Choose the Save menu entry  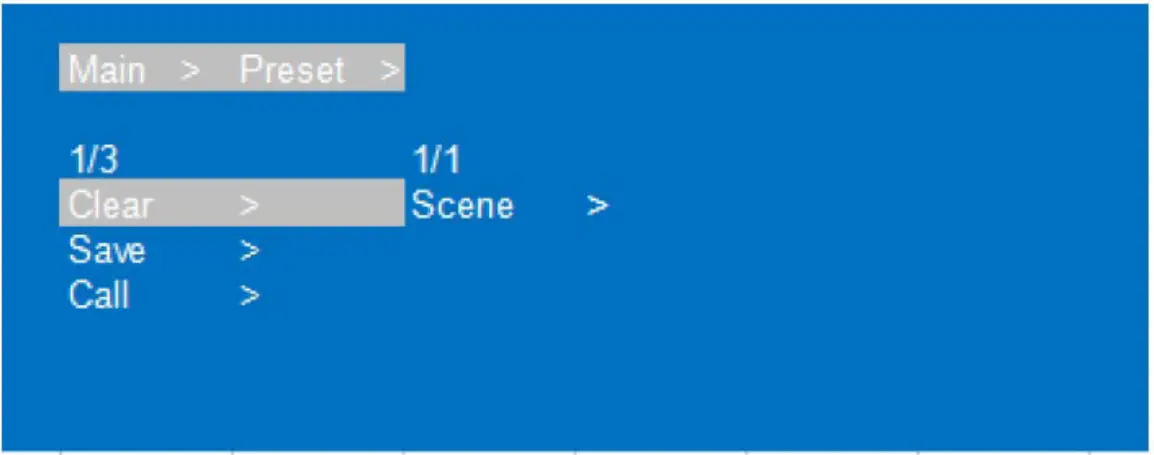pos(106,251)
